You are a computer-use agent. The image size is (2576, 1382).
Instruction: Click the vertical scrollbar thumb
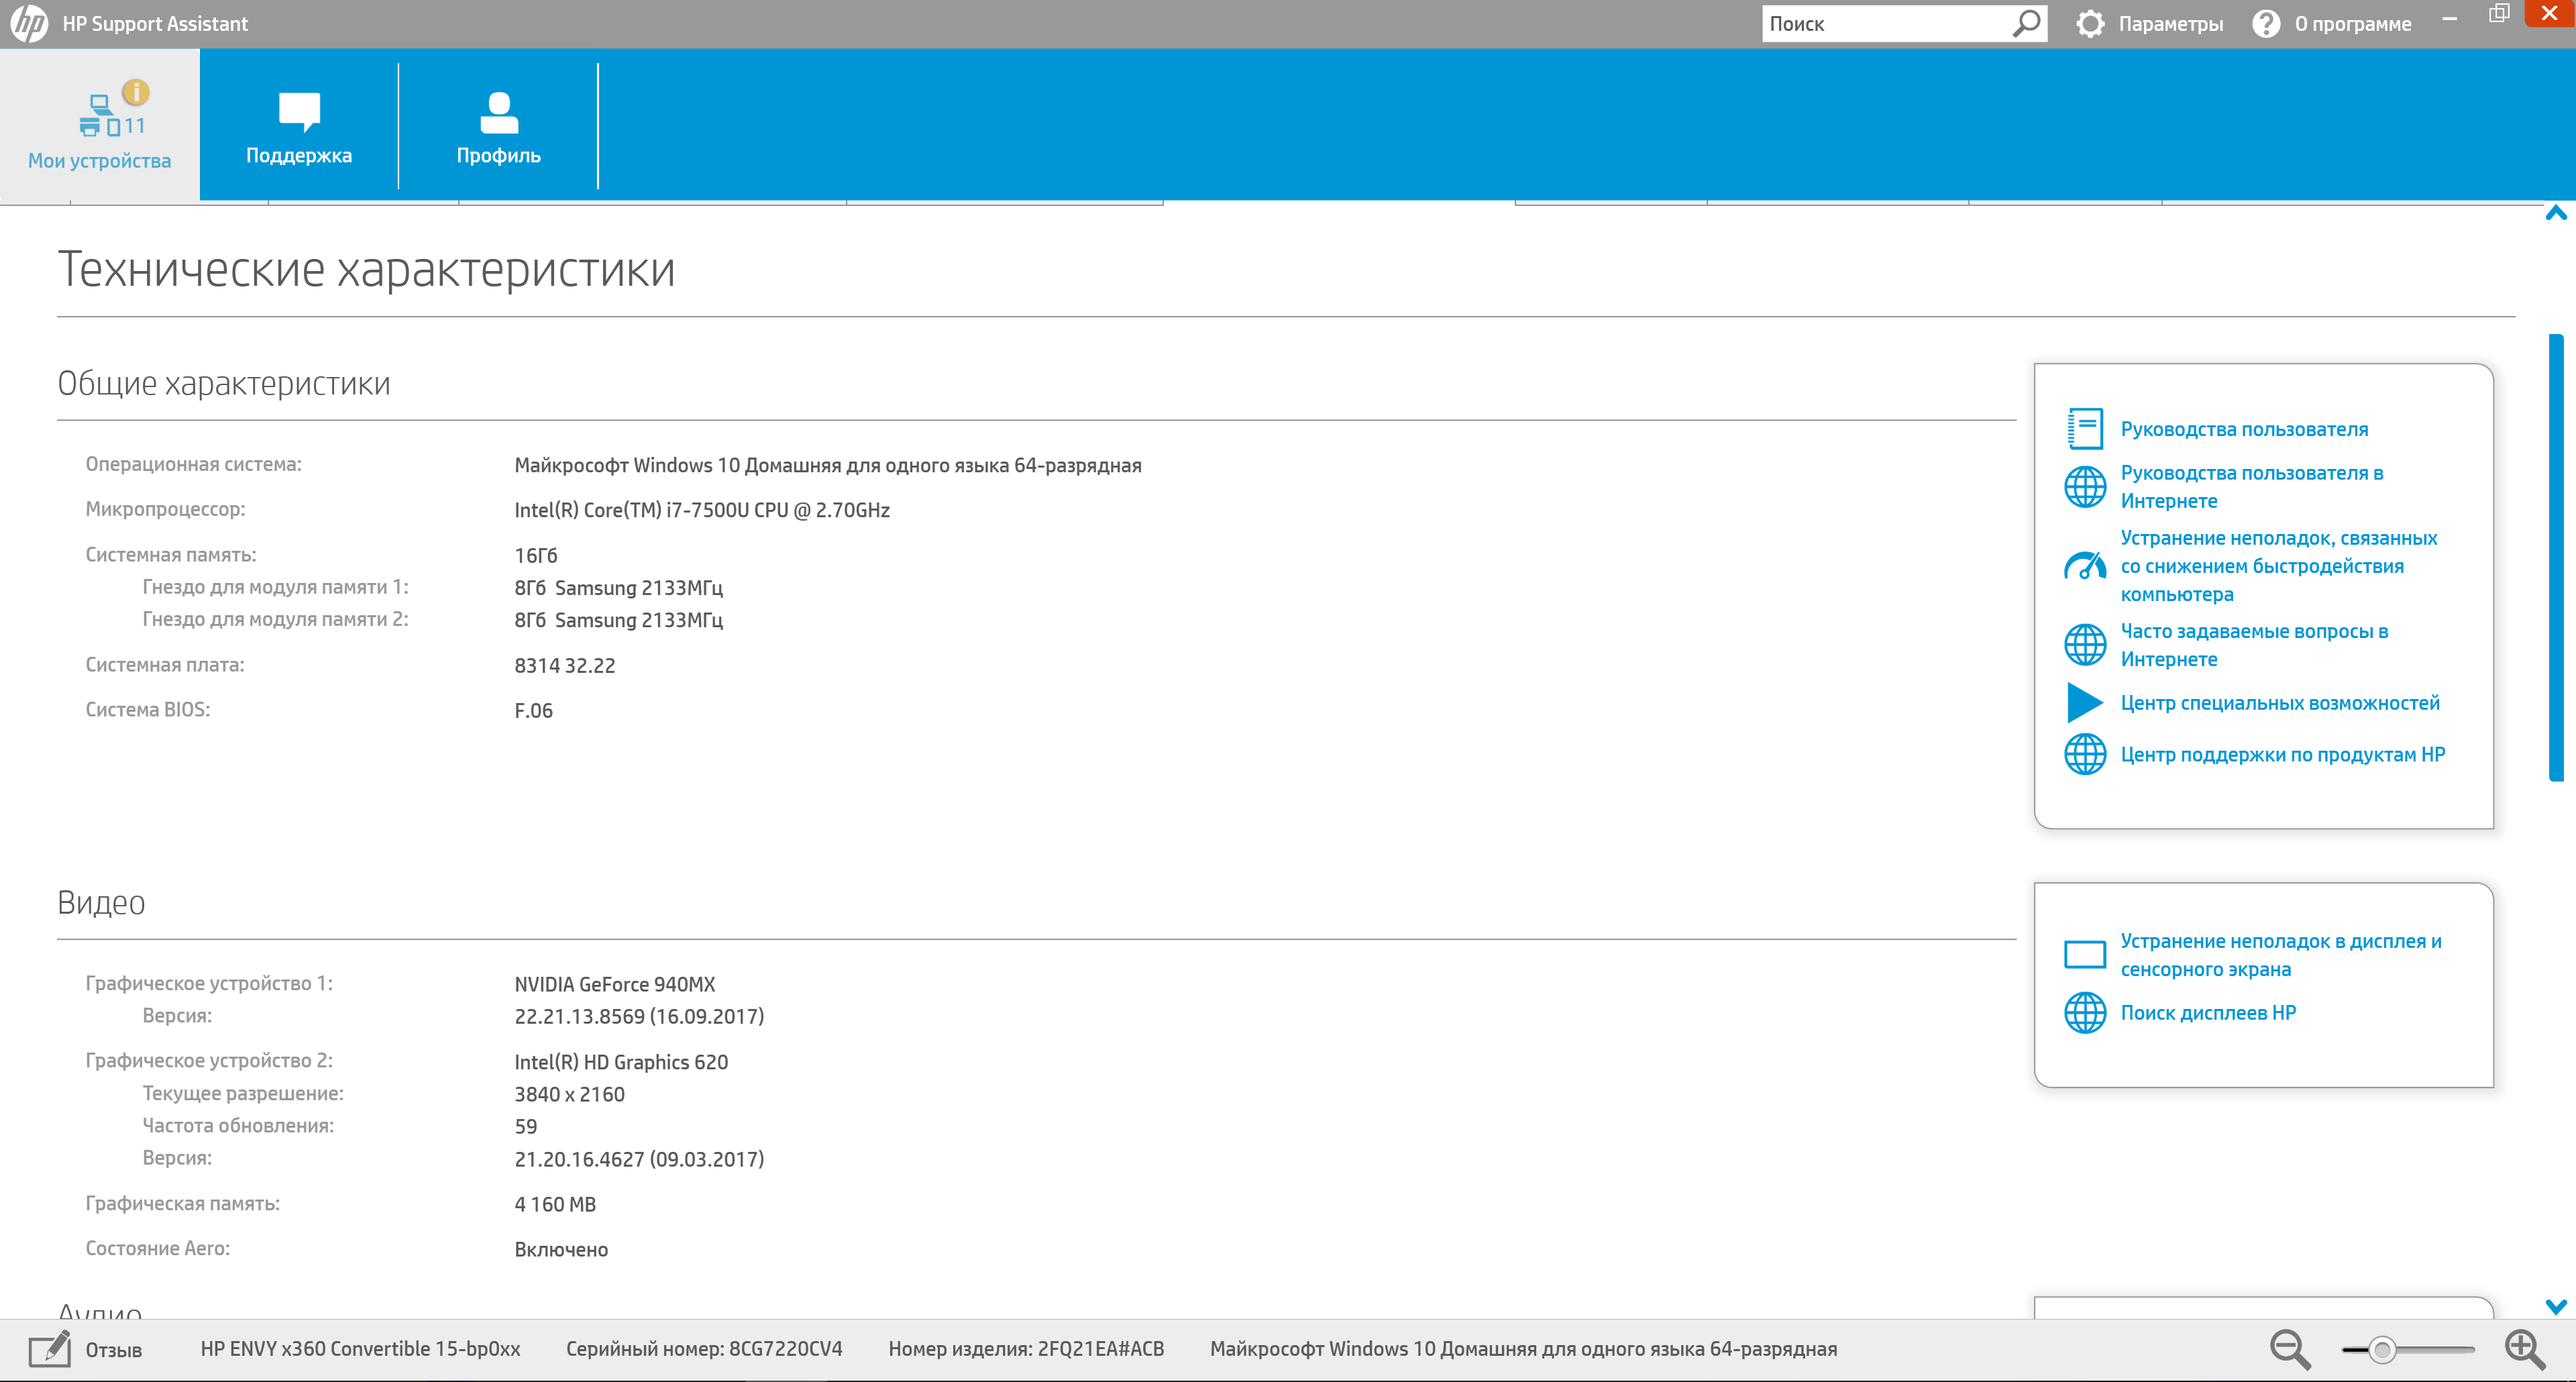click(2556, 557)
